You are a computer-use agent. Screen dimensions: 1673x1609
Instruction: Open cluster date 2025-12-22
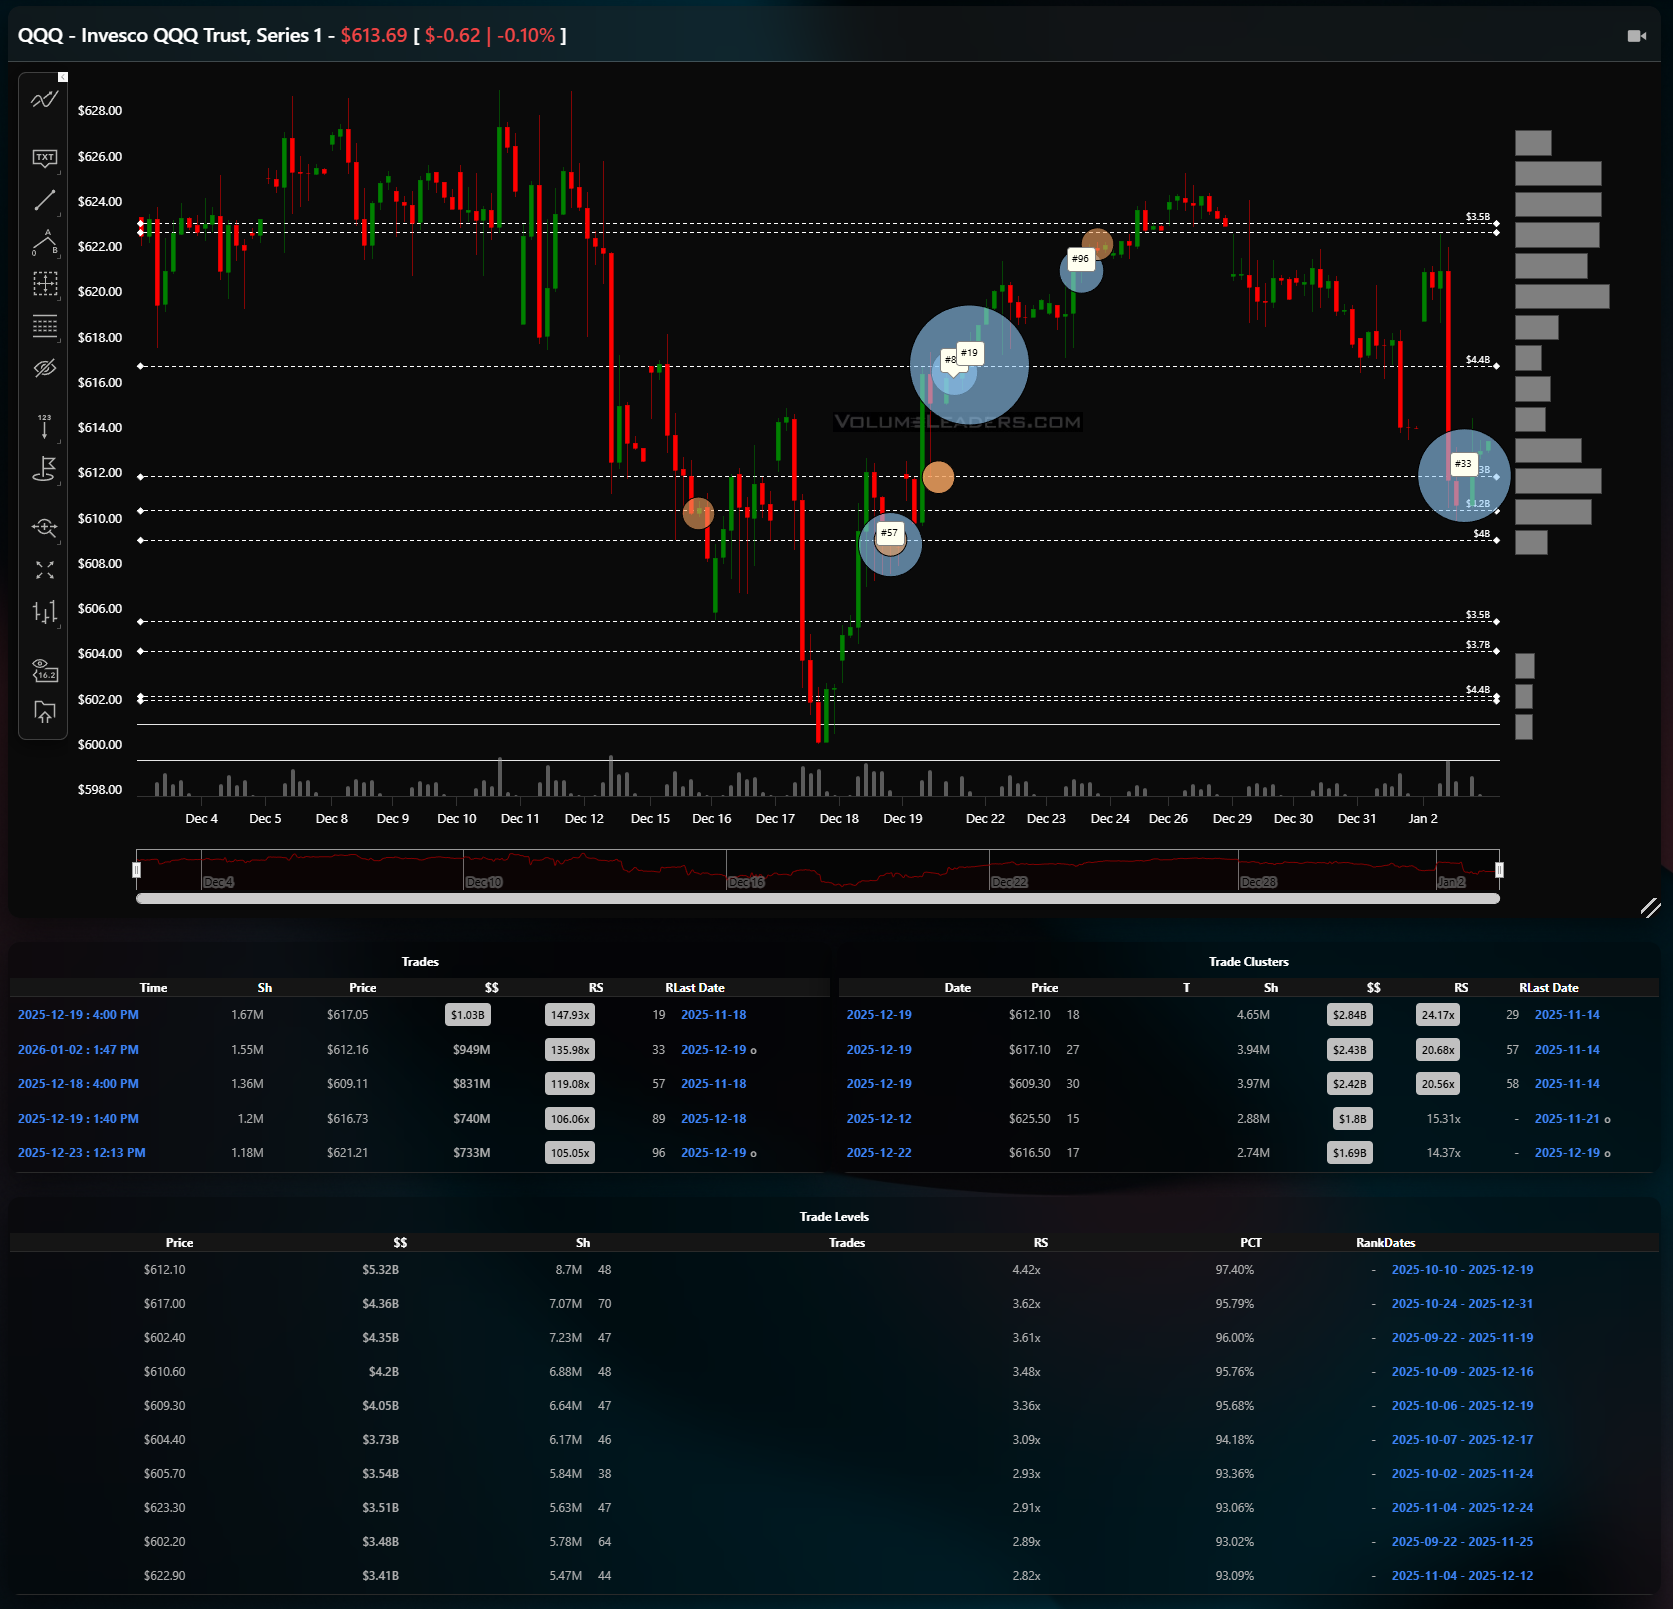tap(879, 1153)
